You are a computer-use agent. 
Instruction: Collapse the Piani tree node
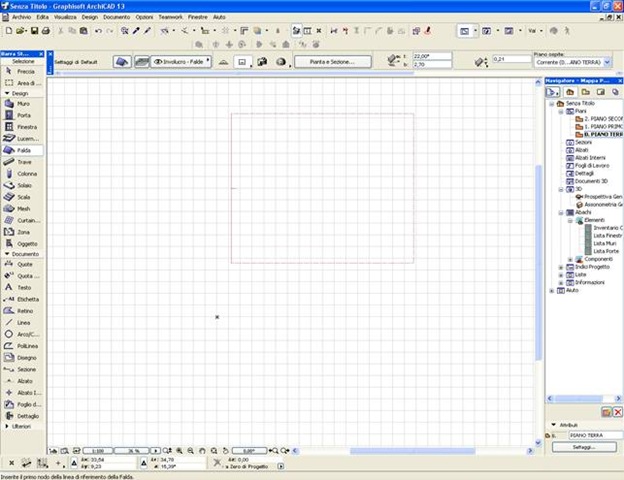(x=561, y=111)
